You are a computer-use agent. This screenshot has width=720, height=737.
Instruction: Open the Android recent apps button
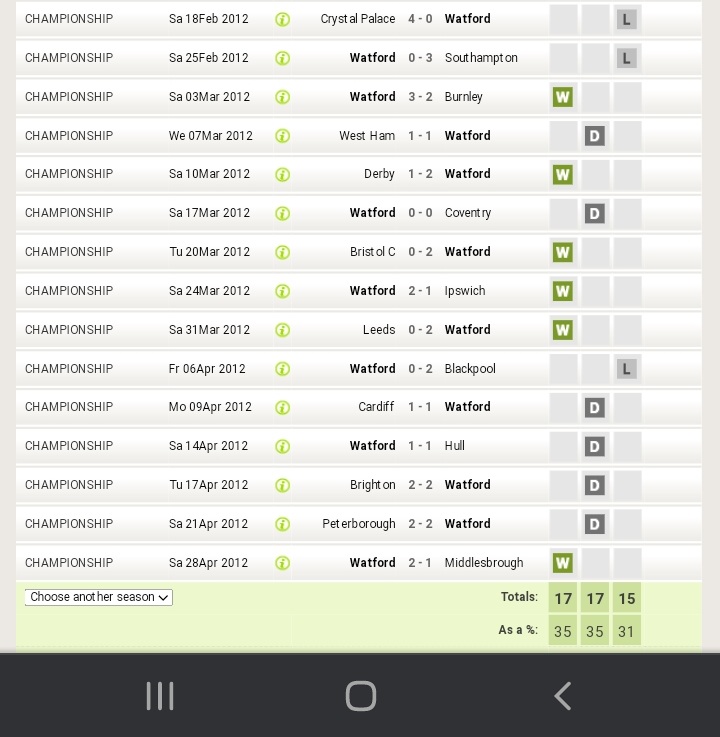[x=160, y=696]
